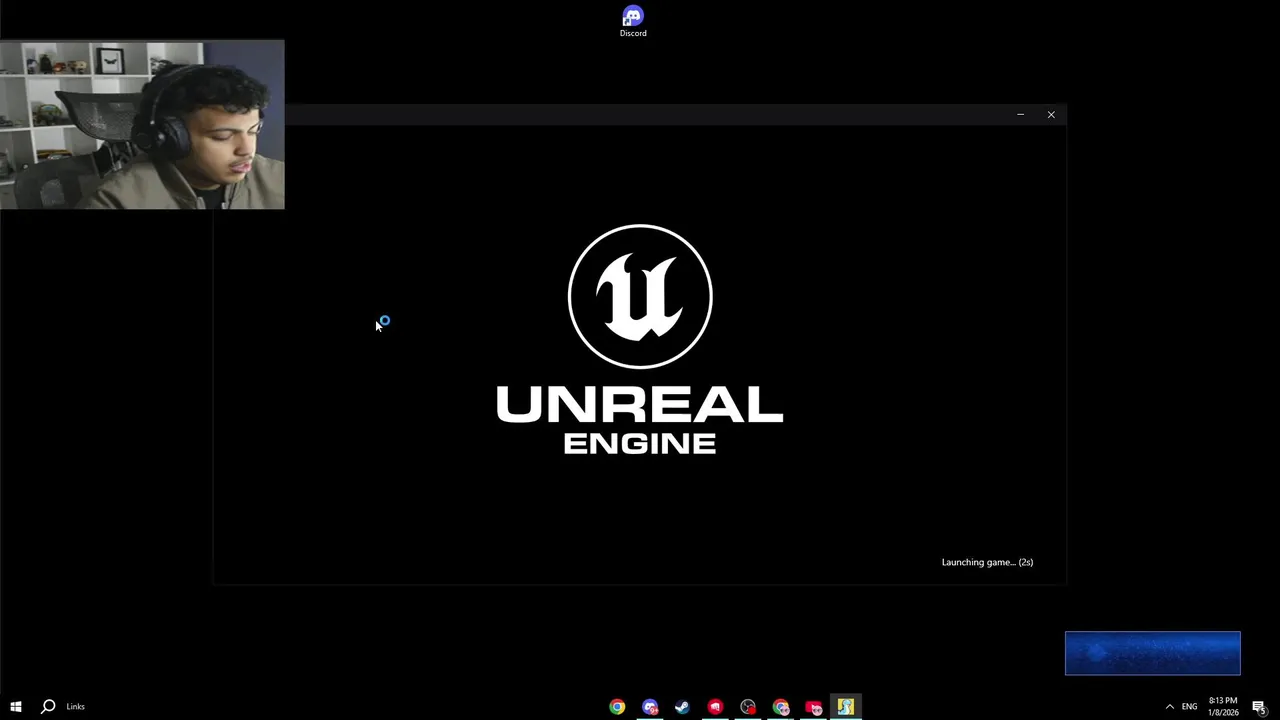Image resolution: width=1280 pixels, height=720 pixels.
Task: Click the taskbar search magnifier icon
Action: click(47, 706)
